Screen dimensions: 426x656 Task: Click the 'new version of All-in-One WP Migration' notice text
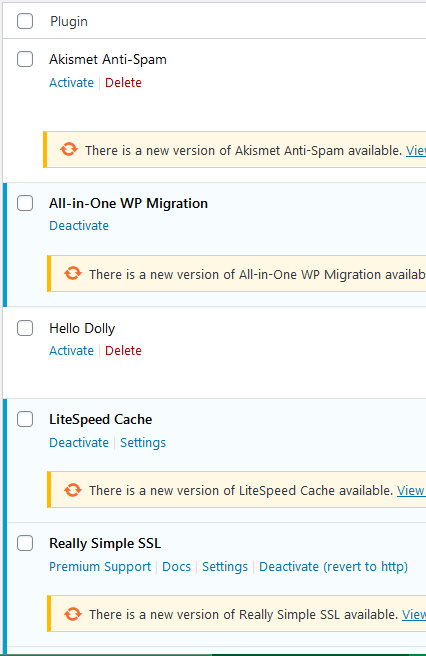pos(257,274)
